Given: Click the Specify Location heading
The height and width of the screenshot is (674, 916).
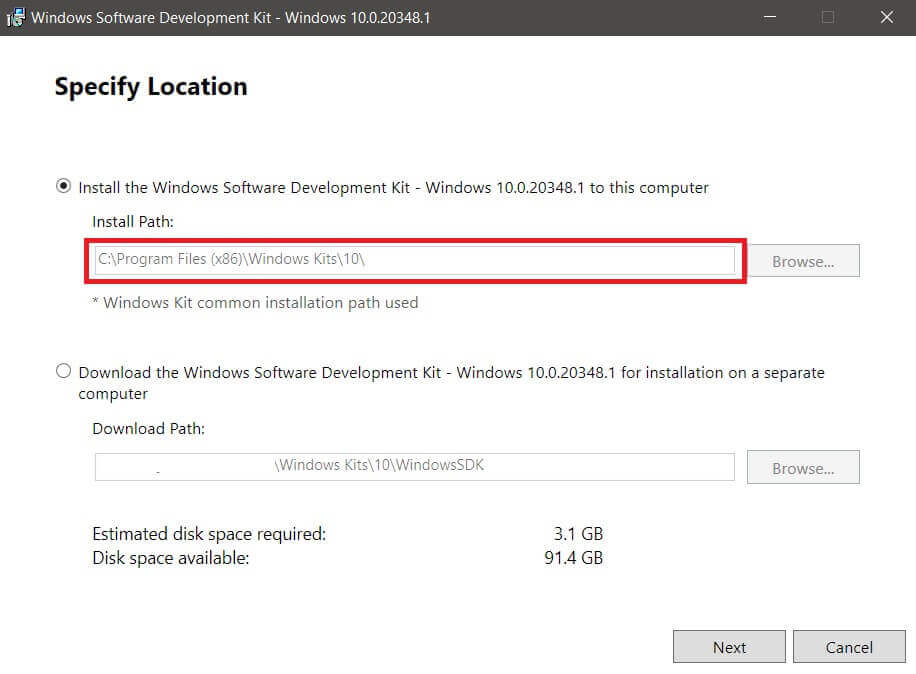Looking at the screenshot, I should pyautogui.click(x=151, y=87).
